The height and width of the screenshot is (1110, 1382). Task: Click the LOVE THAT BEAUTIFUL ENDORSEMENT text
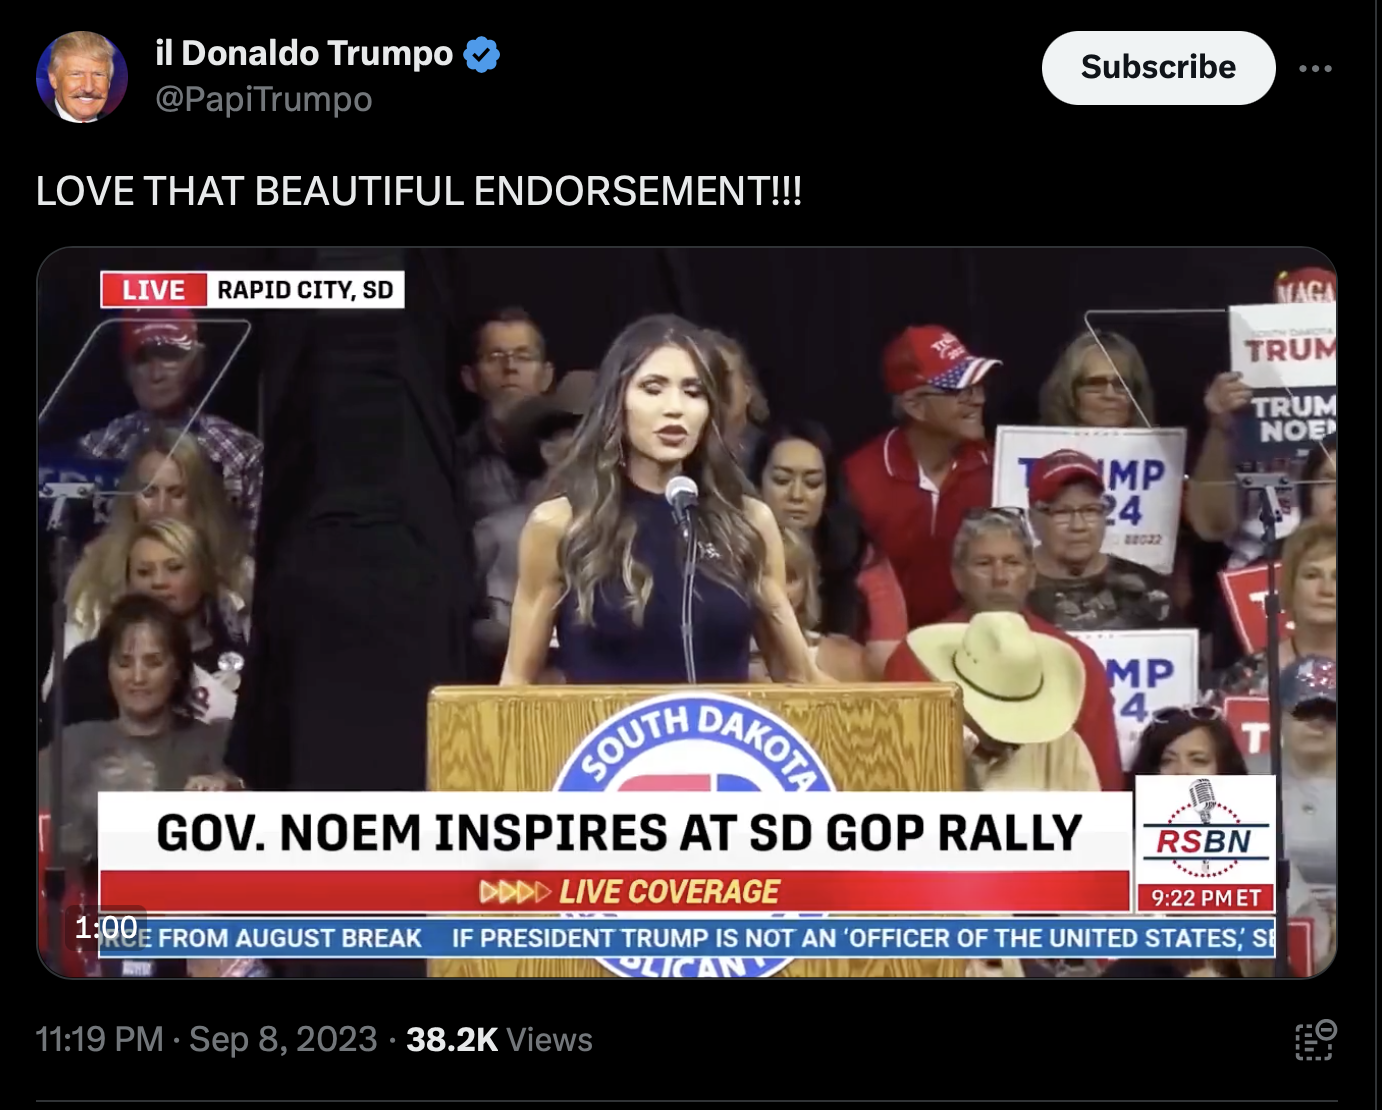click(419, 190)
